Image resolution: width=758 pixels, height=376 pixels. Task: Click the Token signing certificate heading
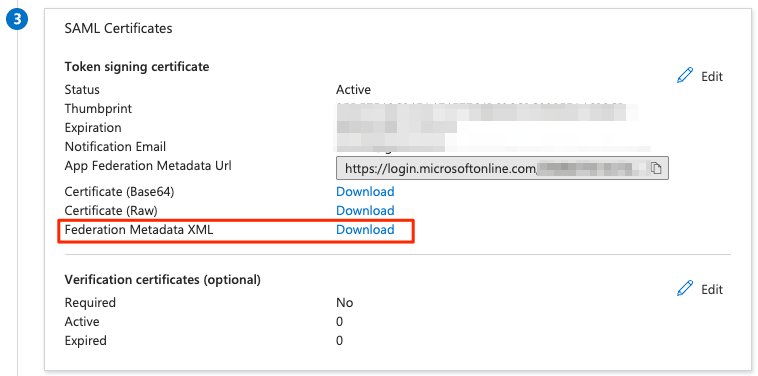pyautogui.click(x=137, y=66)
